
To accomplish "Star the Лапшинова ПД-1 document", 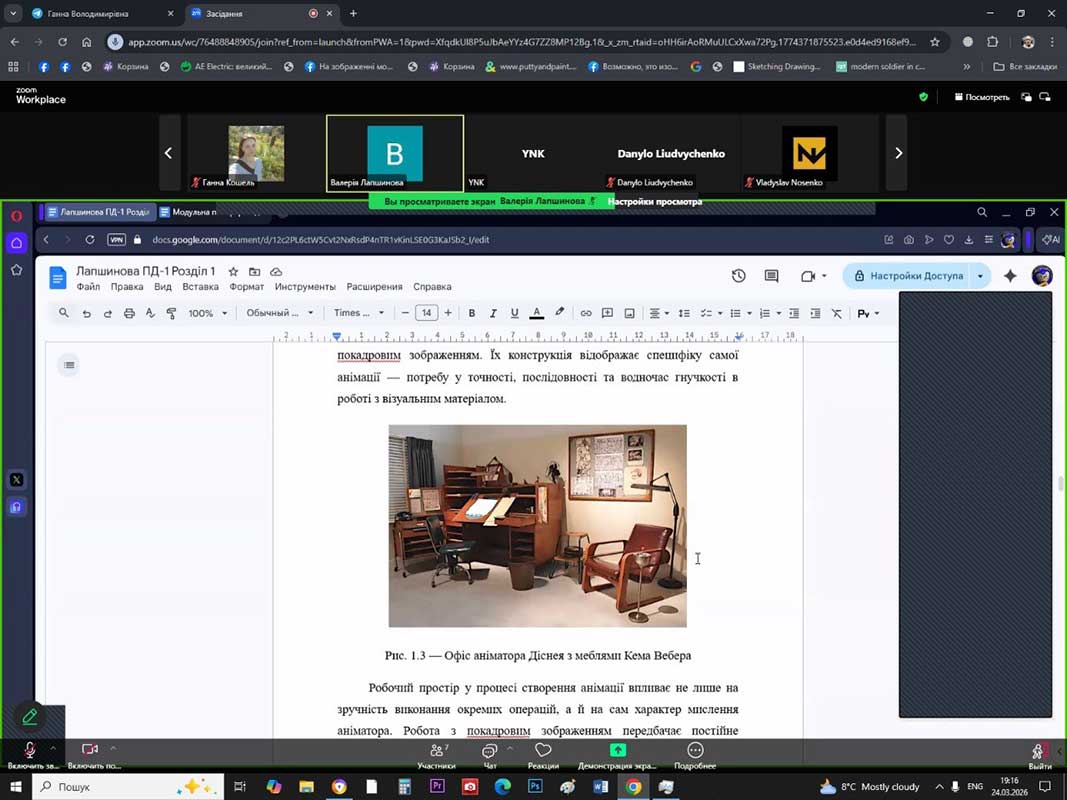I will coord(233,272).
